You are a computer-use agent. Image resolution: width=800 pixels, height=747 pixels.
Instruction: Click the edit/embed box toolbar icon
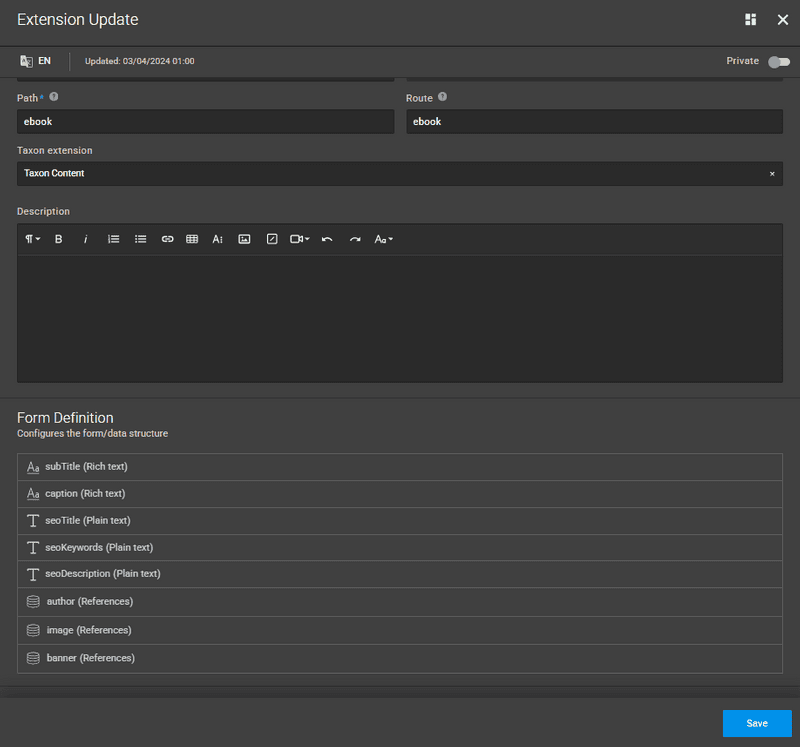(x=272, y=239)
